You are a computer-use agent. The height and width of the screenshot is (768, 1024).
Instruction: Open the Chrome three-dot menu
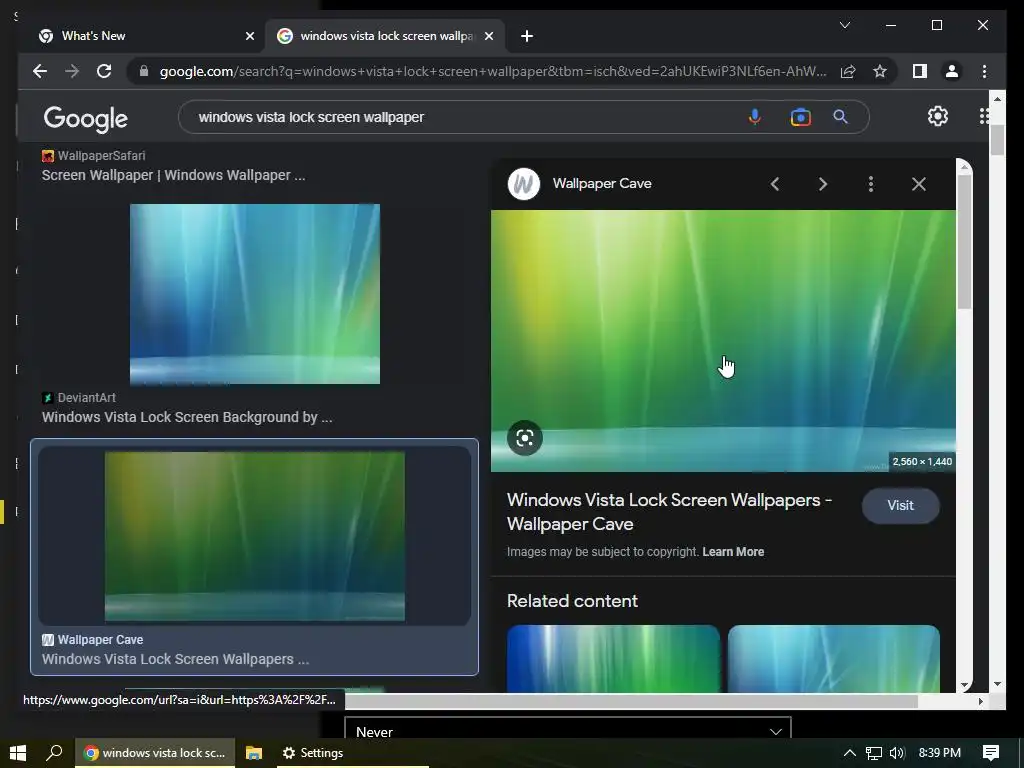984,71
